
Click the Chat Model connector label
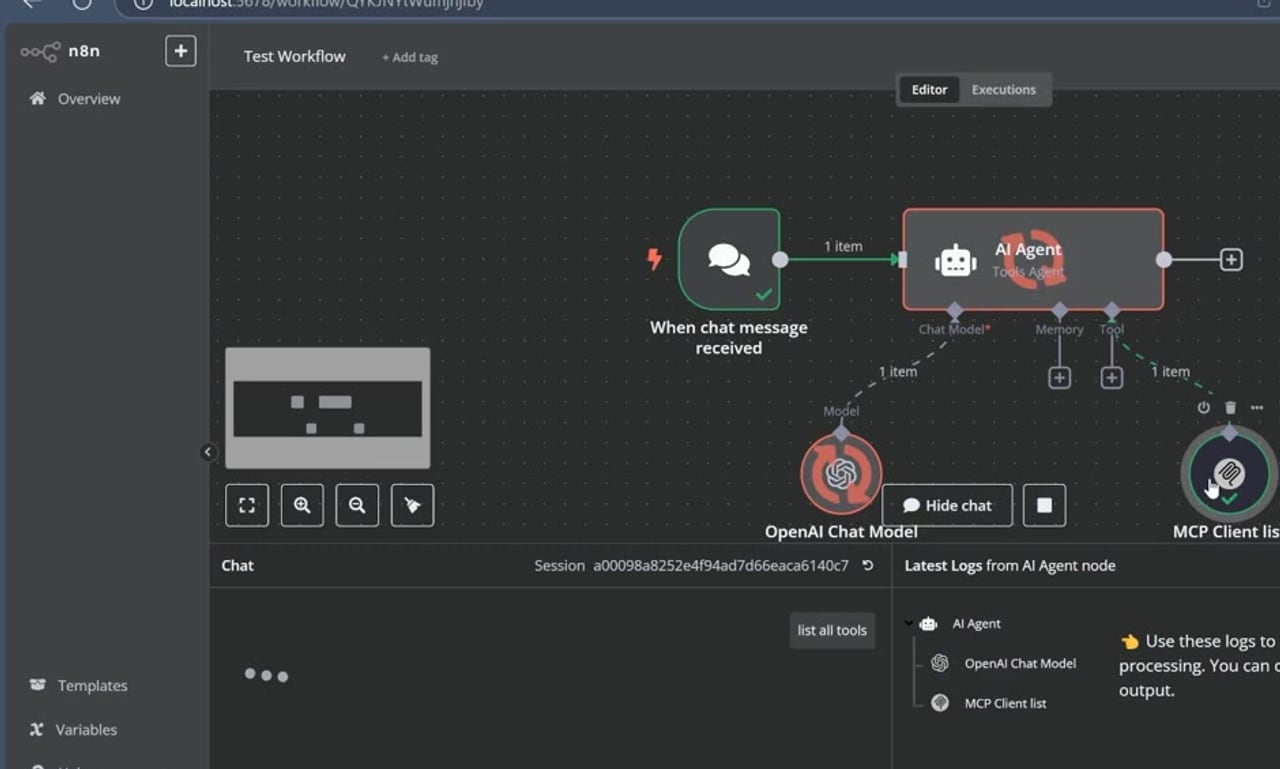tap(954, 329)
